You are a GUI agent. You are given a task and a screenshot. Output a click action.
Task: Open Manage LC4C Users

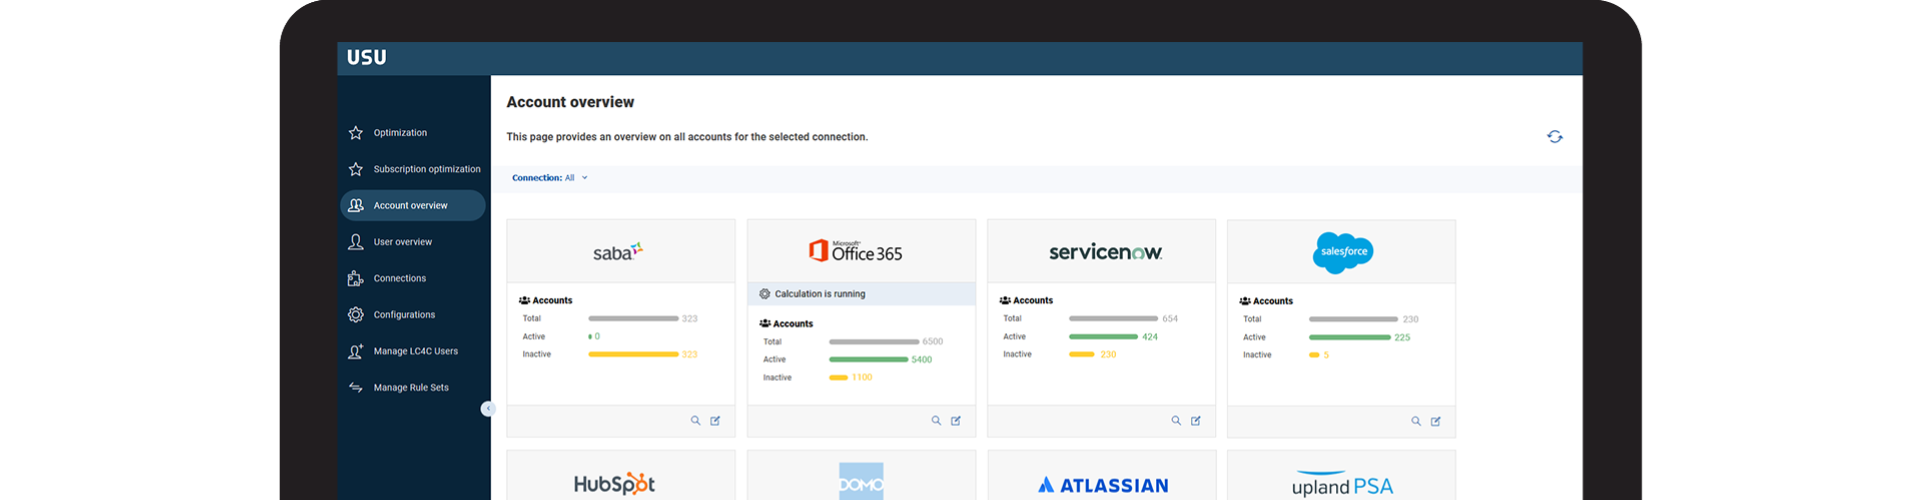point(414,351)
